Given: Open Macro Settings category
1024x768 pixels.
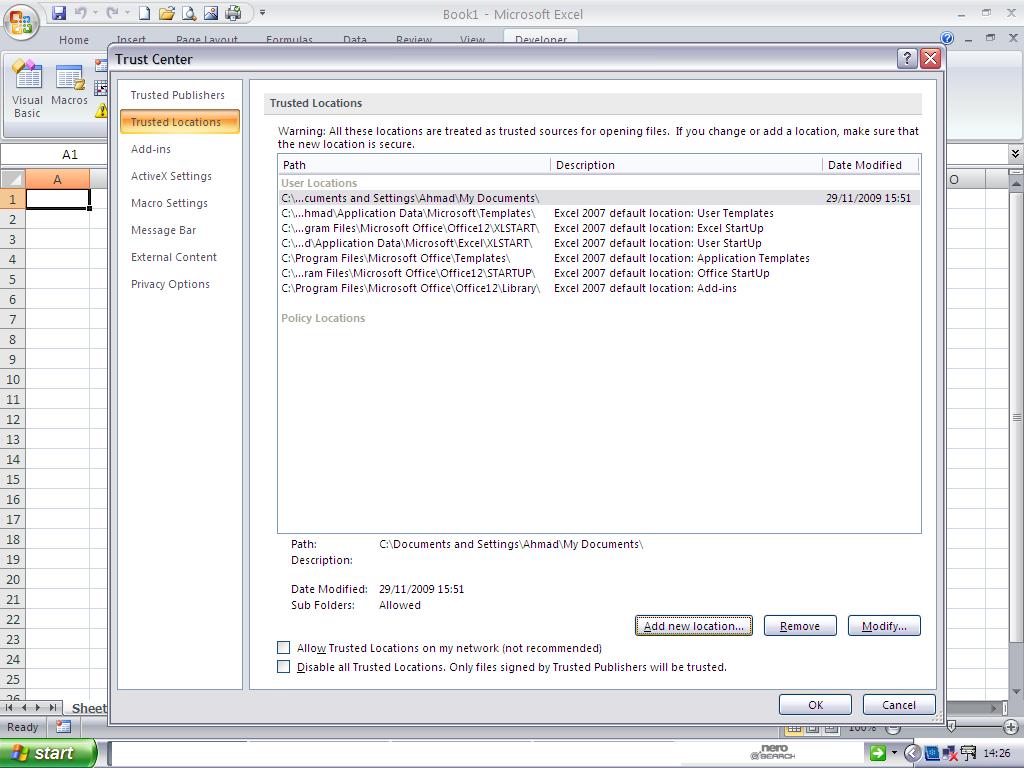Looking at the screenshot, I should (x=169, y=203).
